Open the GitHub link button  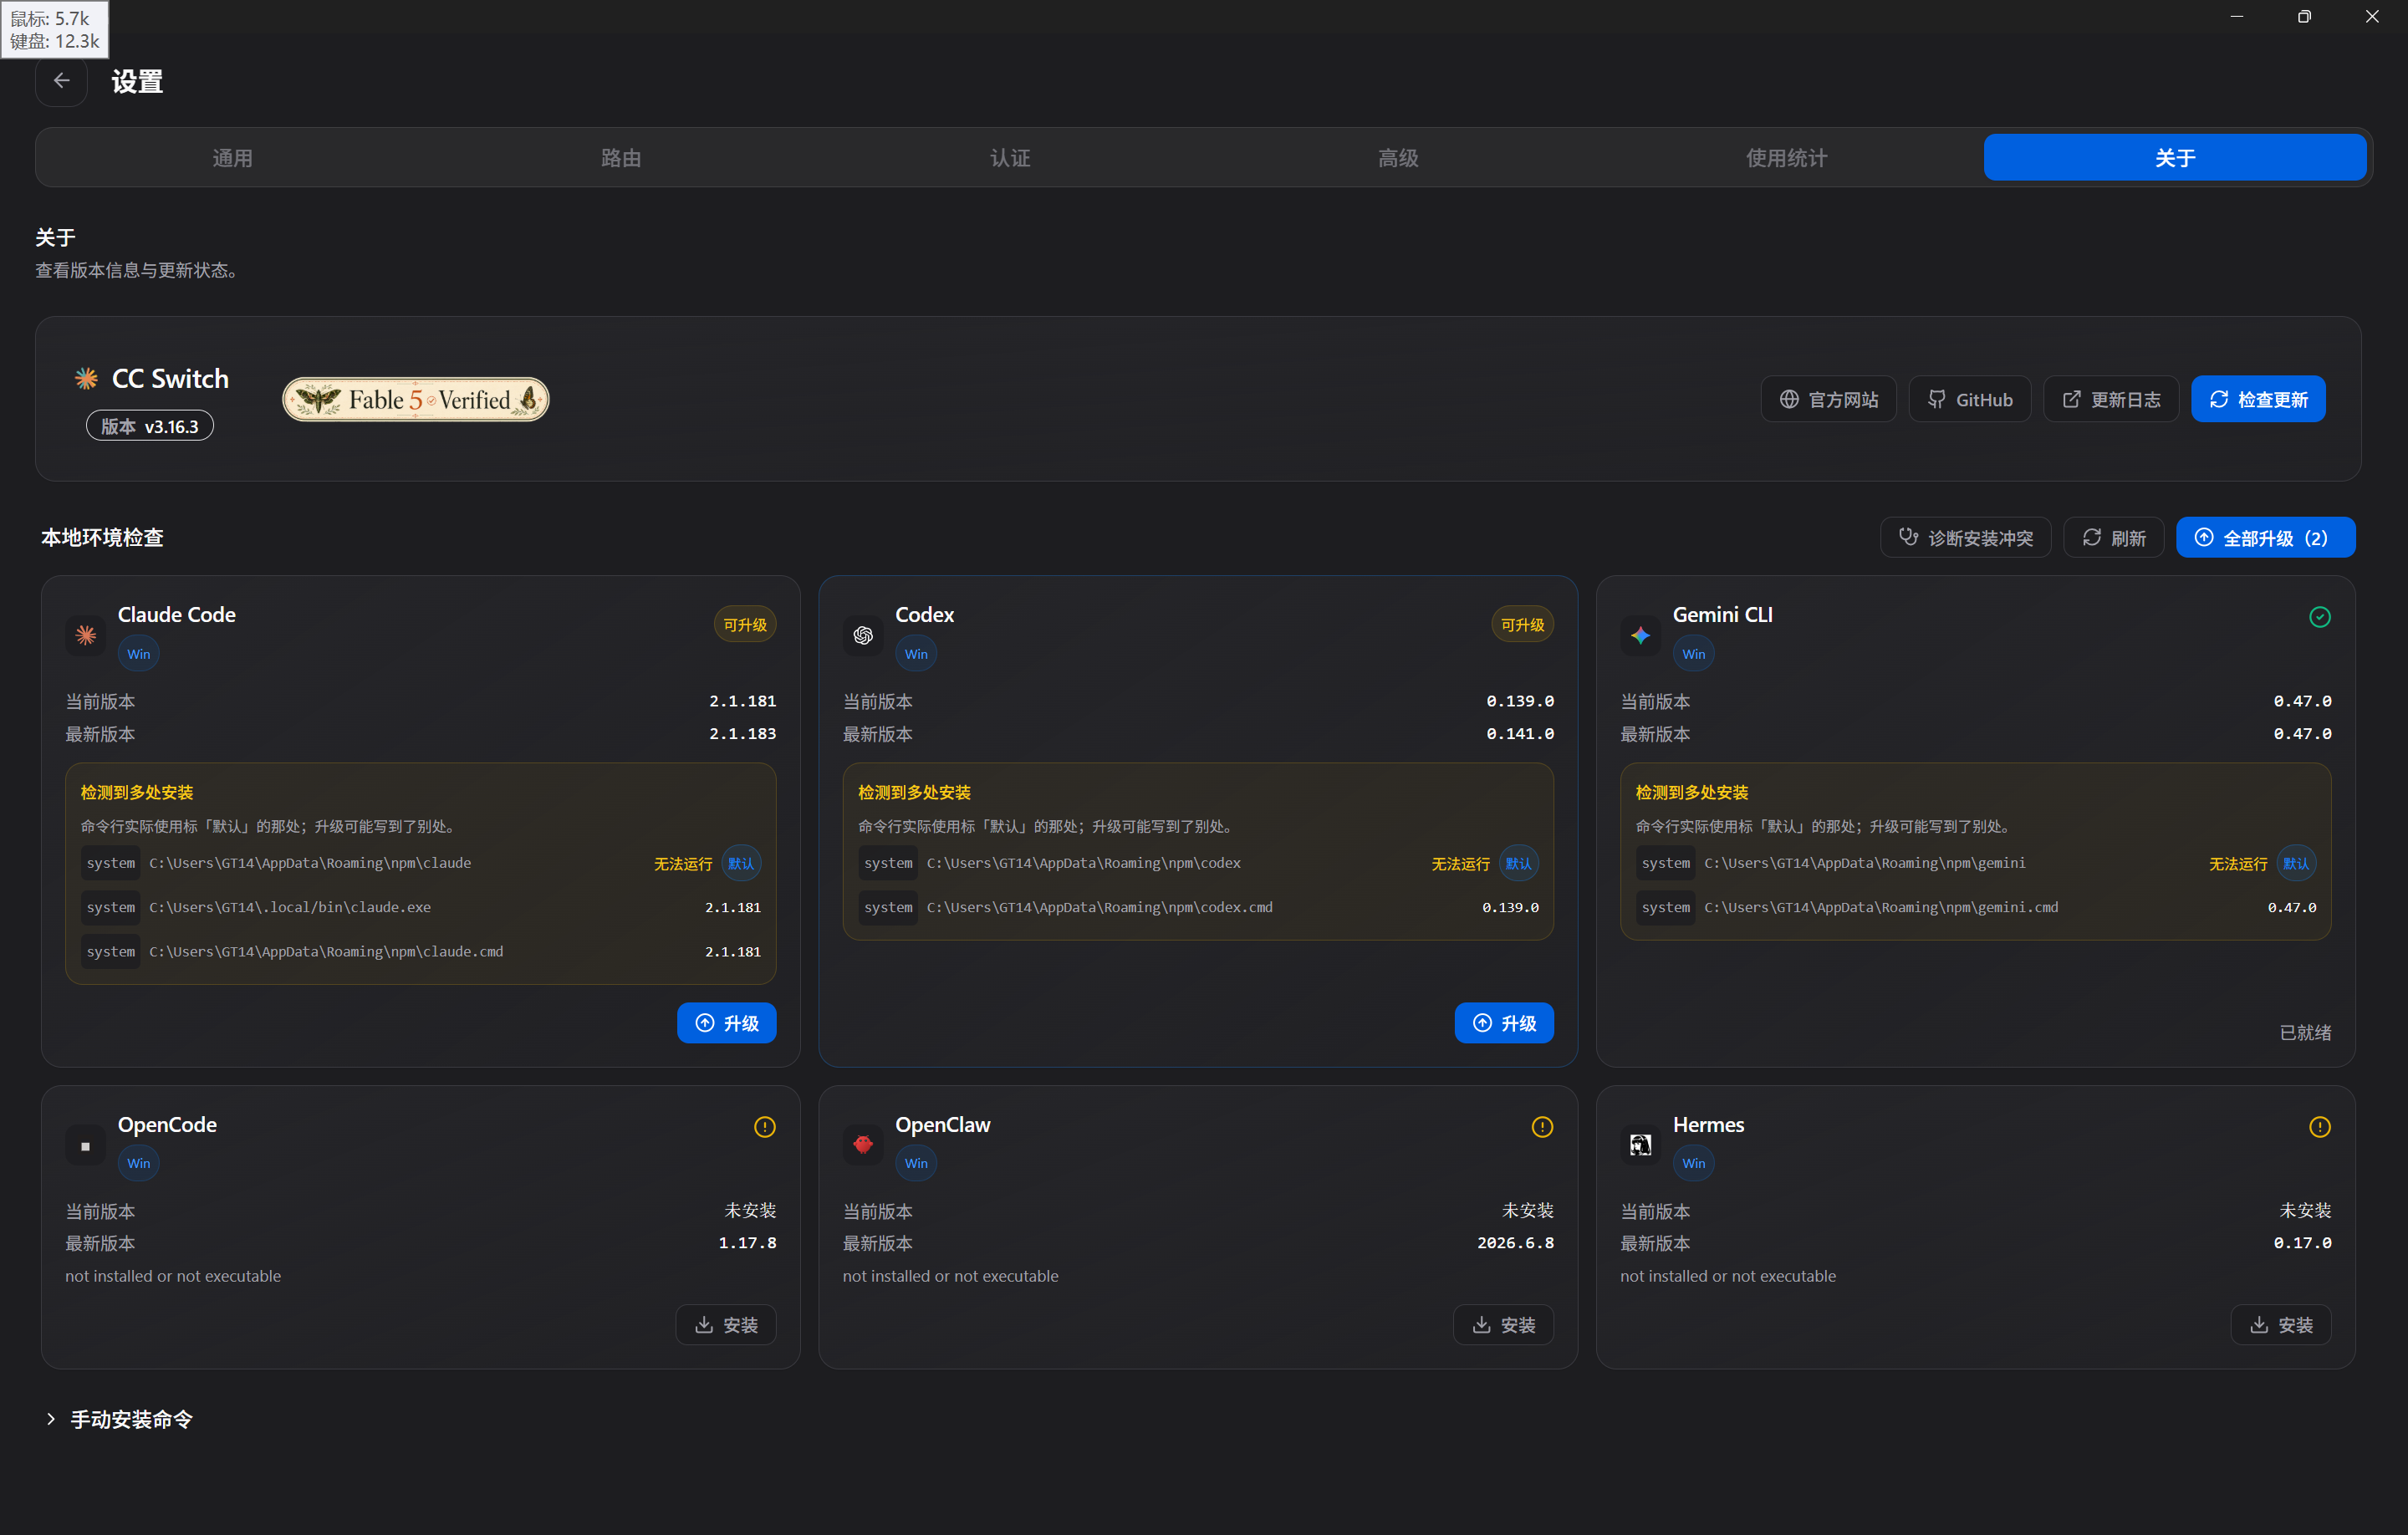(1970, 399)
